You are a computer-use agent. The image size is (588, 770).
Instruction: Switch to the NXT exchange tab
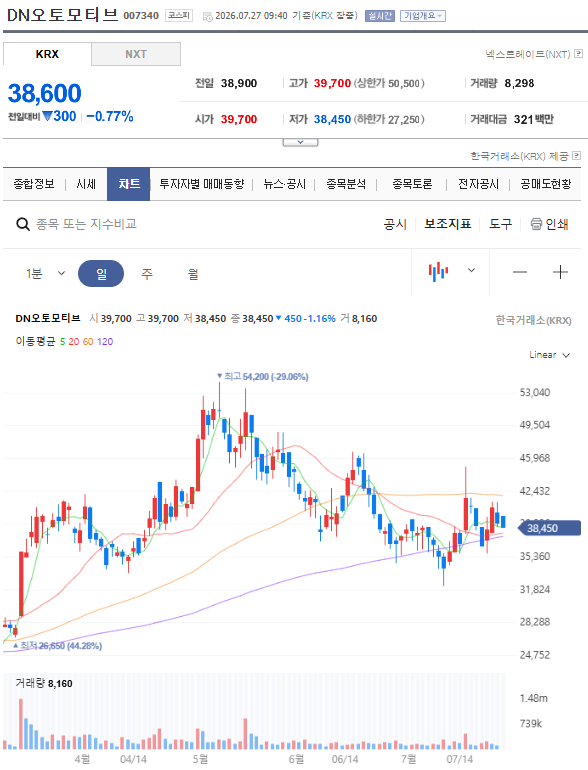136,54
